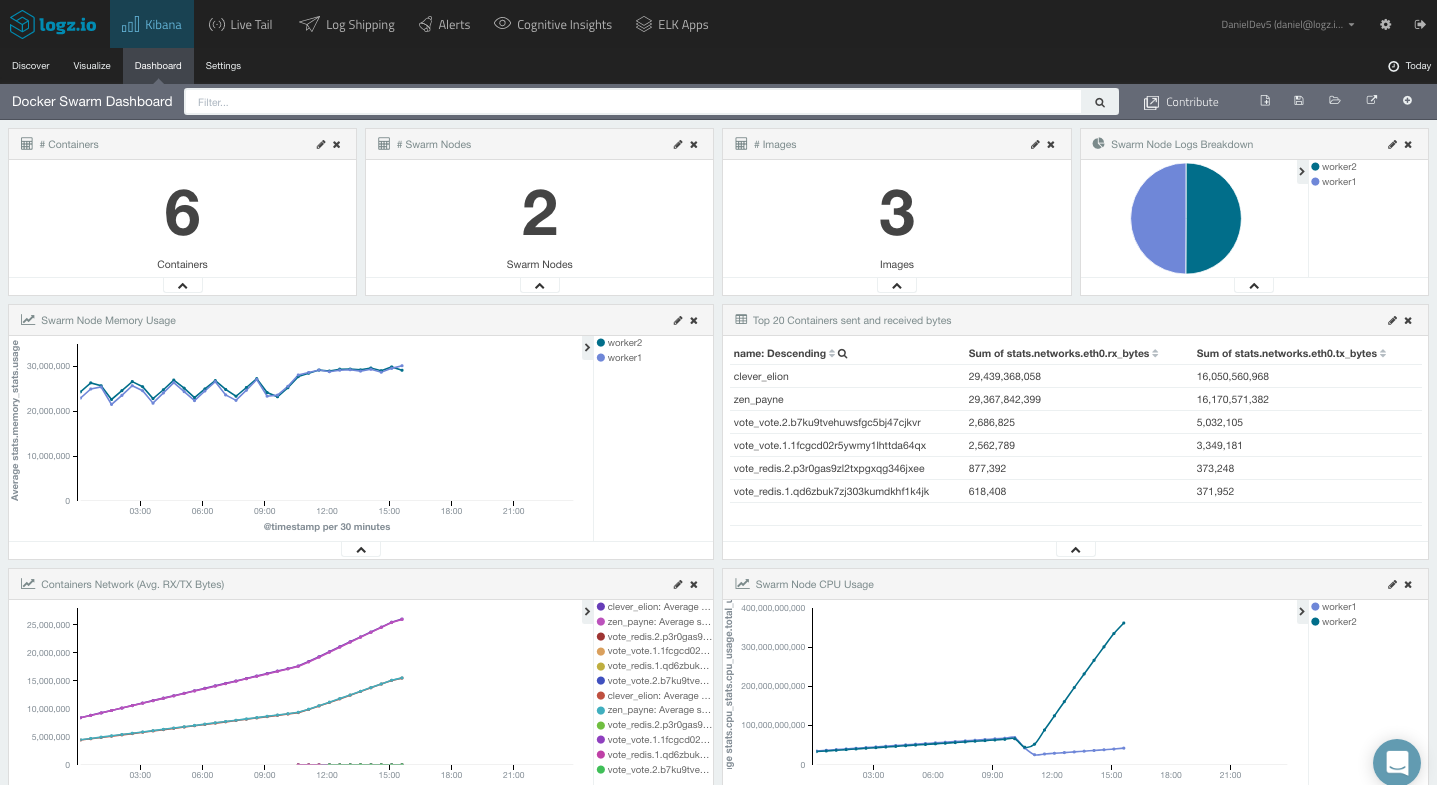Switch to the Discover tab
This screenshot has width=1437, height=785.
click(31, 66)
